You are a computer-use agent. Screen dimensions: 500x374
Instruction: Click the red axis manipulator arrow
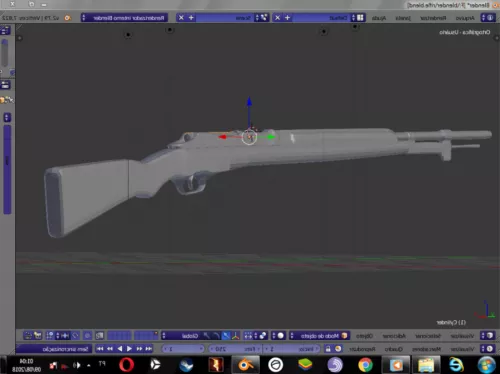(x=223, y=137)
